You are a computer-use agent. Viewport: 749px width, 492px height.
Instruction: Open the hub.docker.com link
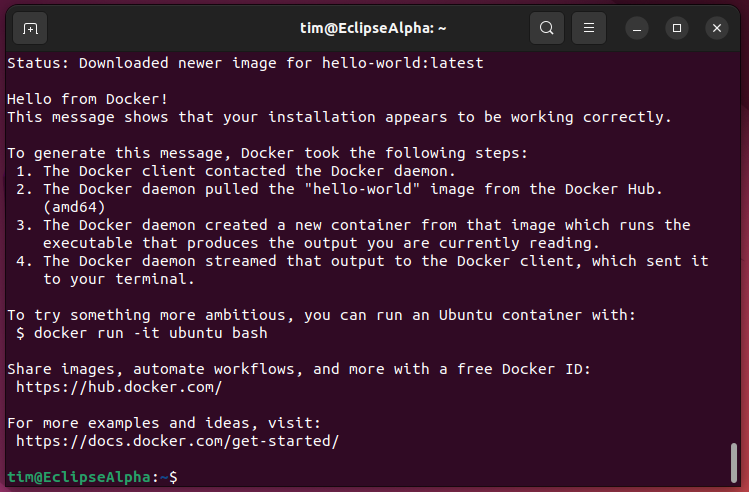click(119, 387)
